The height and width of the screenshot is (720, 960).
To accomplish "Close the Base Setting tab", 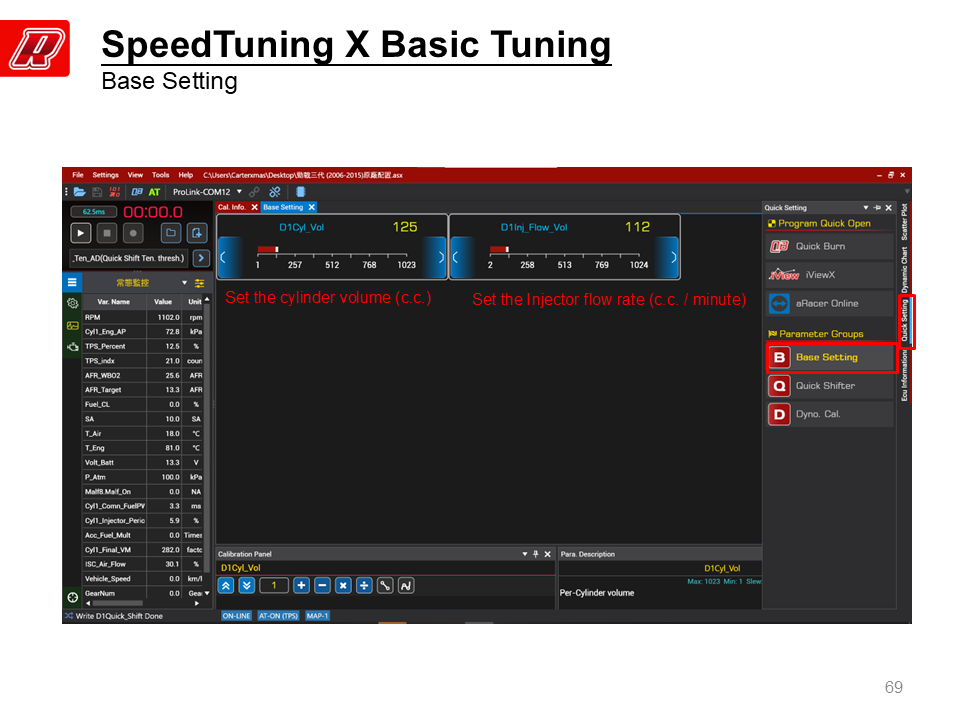I will point(312,208).
